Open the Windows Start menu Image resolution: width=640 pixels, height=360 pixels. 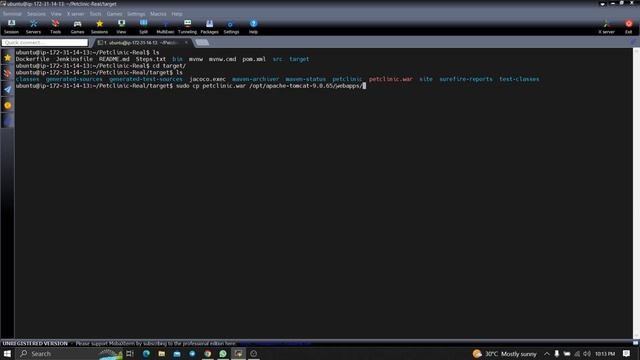(7, 353)
